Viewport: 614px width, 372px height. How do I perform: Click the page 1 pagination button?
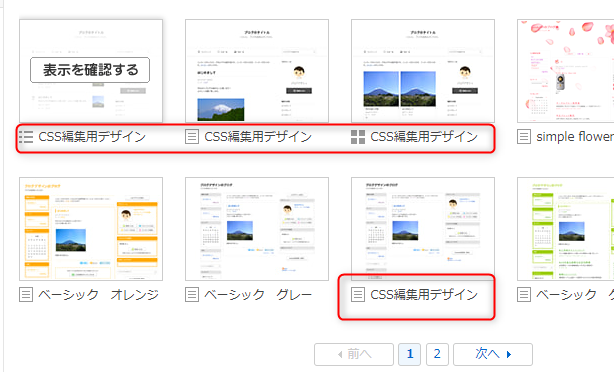tap(410, 354)
